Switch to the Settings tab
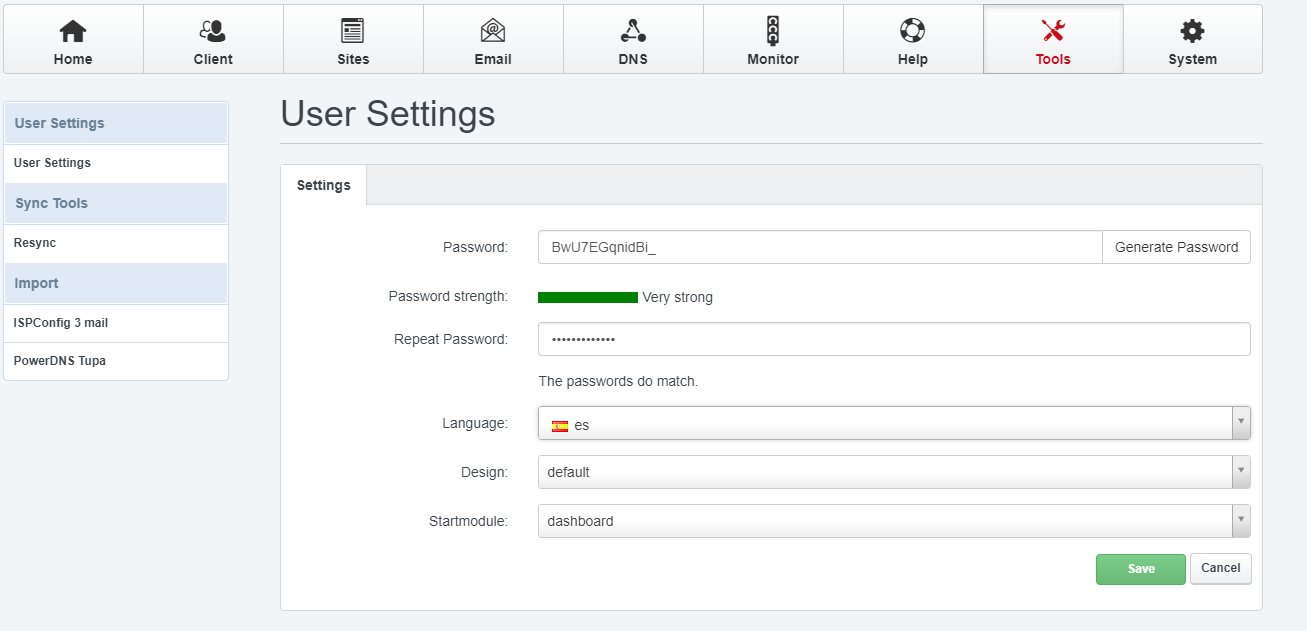The image size is (1307, 631). click(x=324, y=185)
